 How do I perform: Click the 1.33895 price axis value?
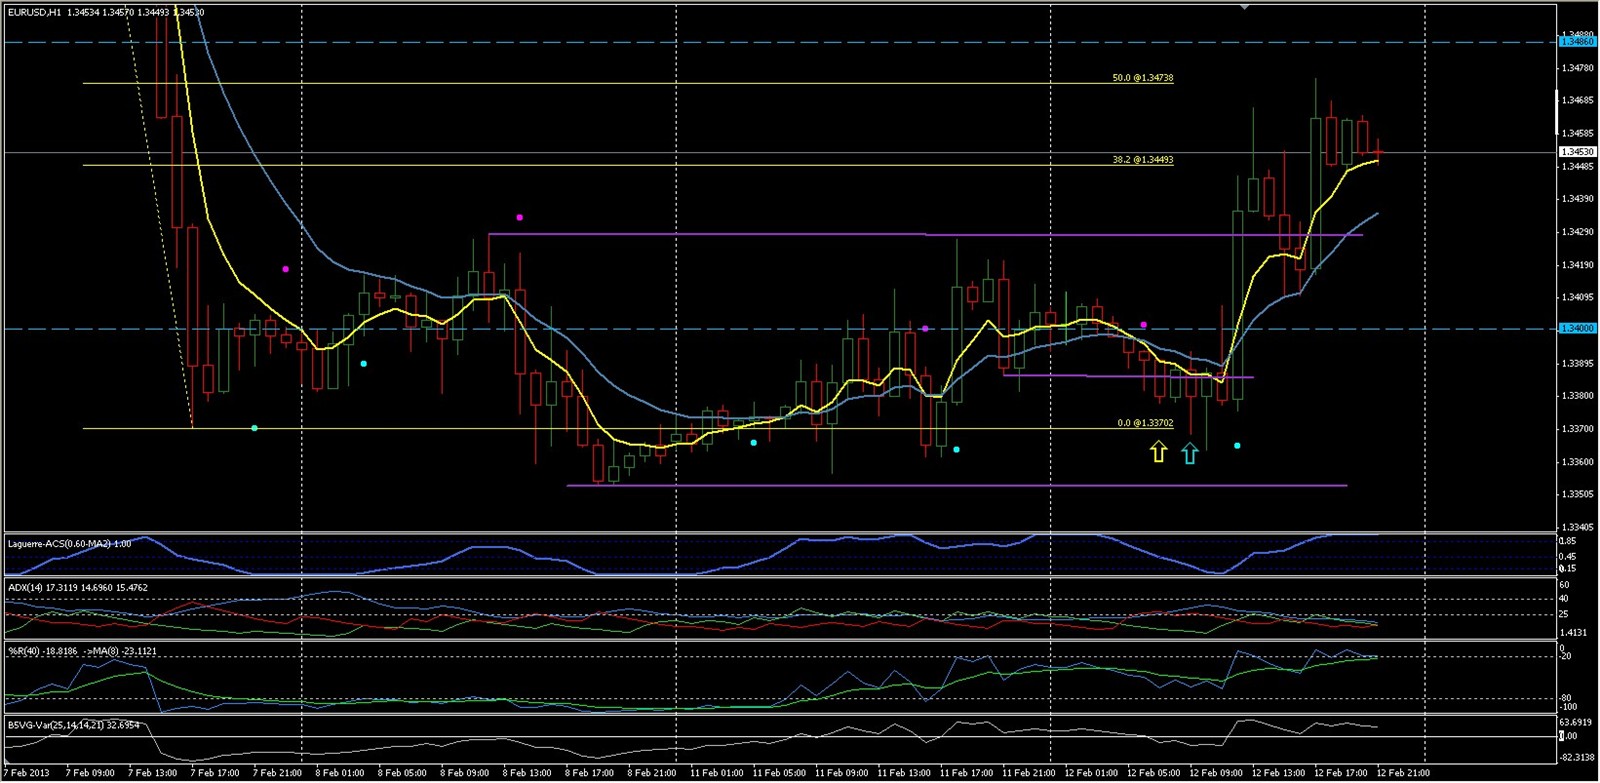[1577, 363]
